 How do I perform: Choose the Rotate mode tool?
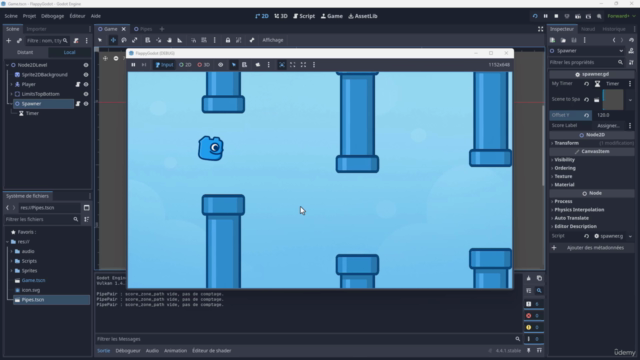pyautogui.click(x=124, y=40)
